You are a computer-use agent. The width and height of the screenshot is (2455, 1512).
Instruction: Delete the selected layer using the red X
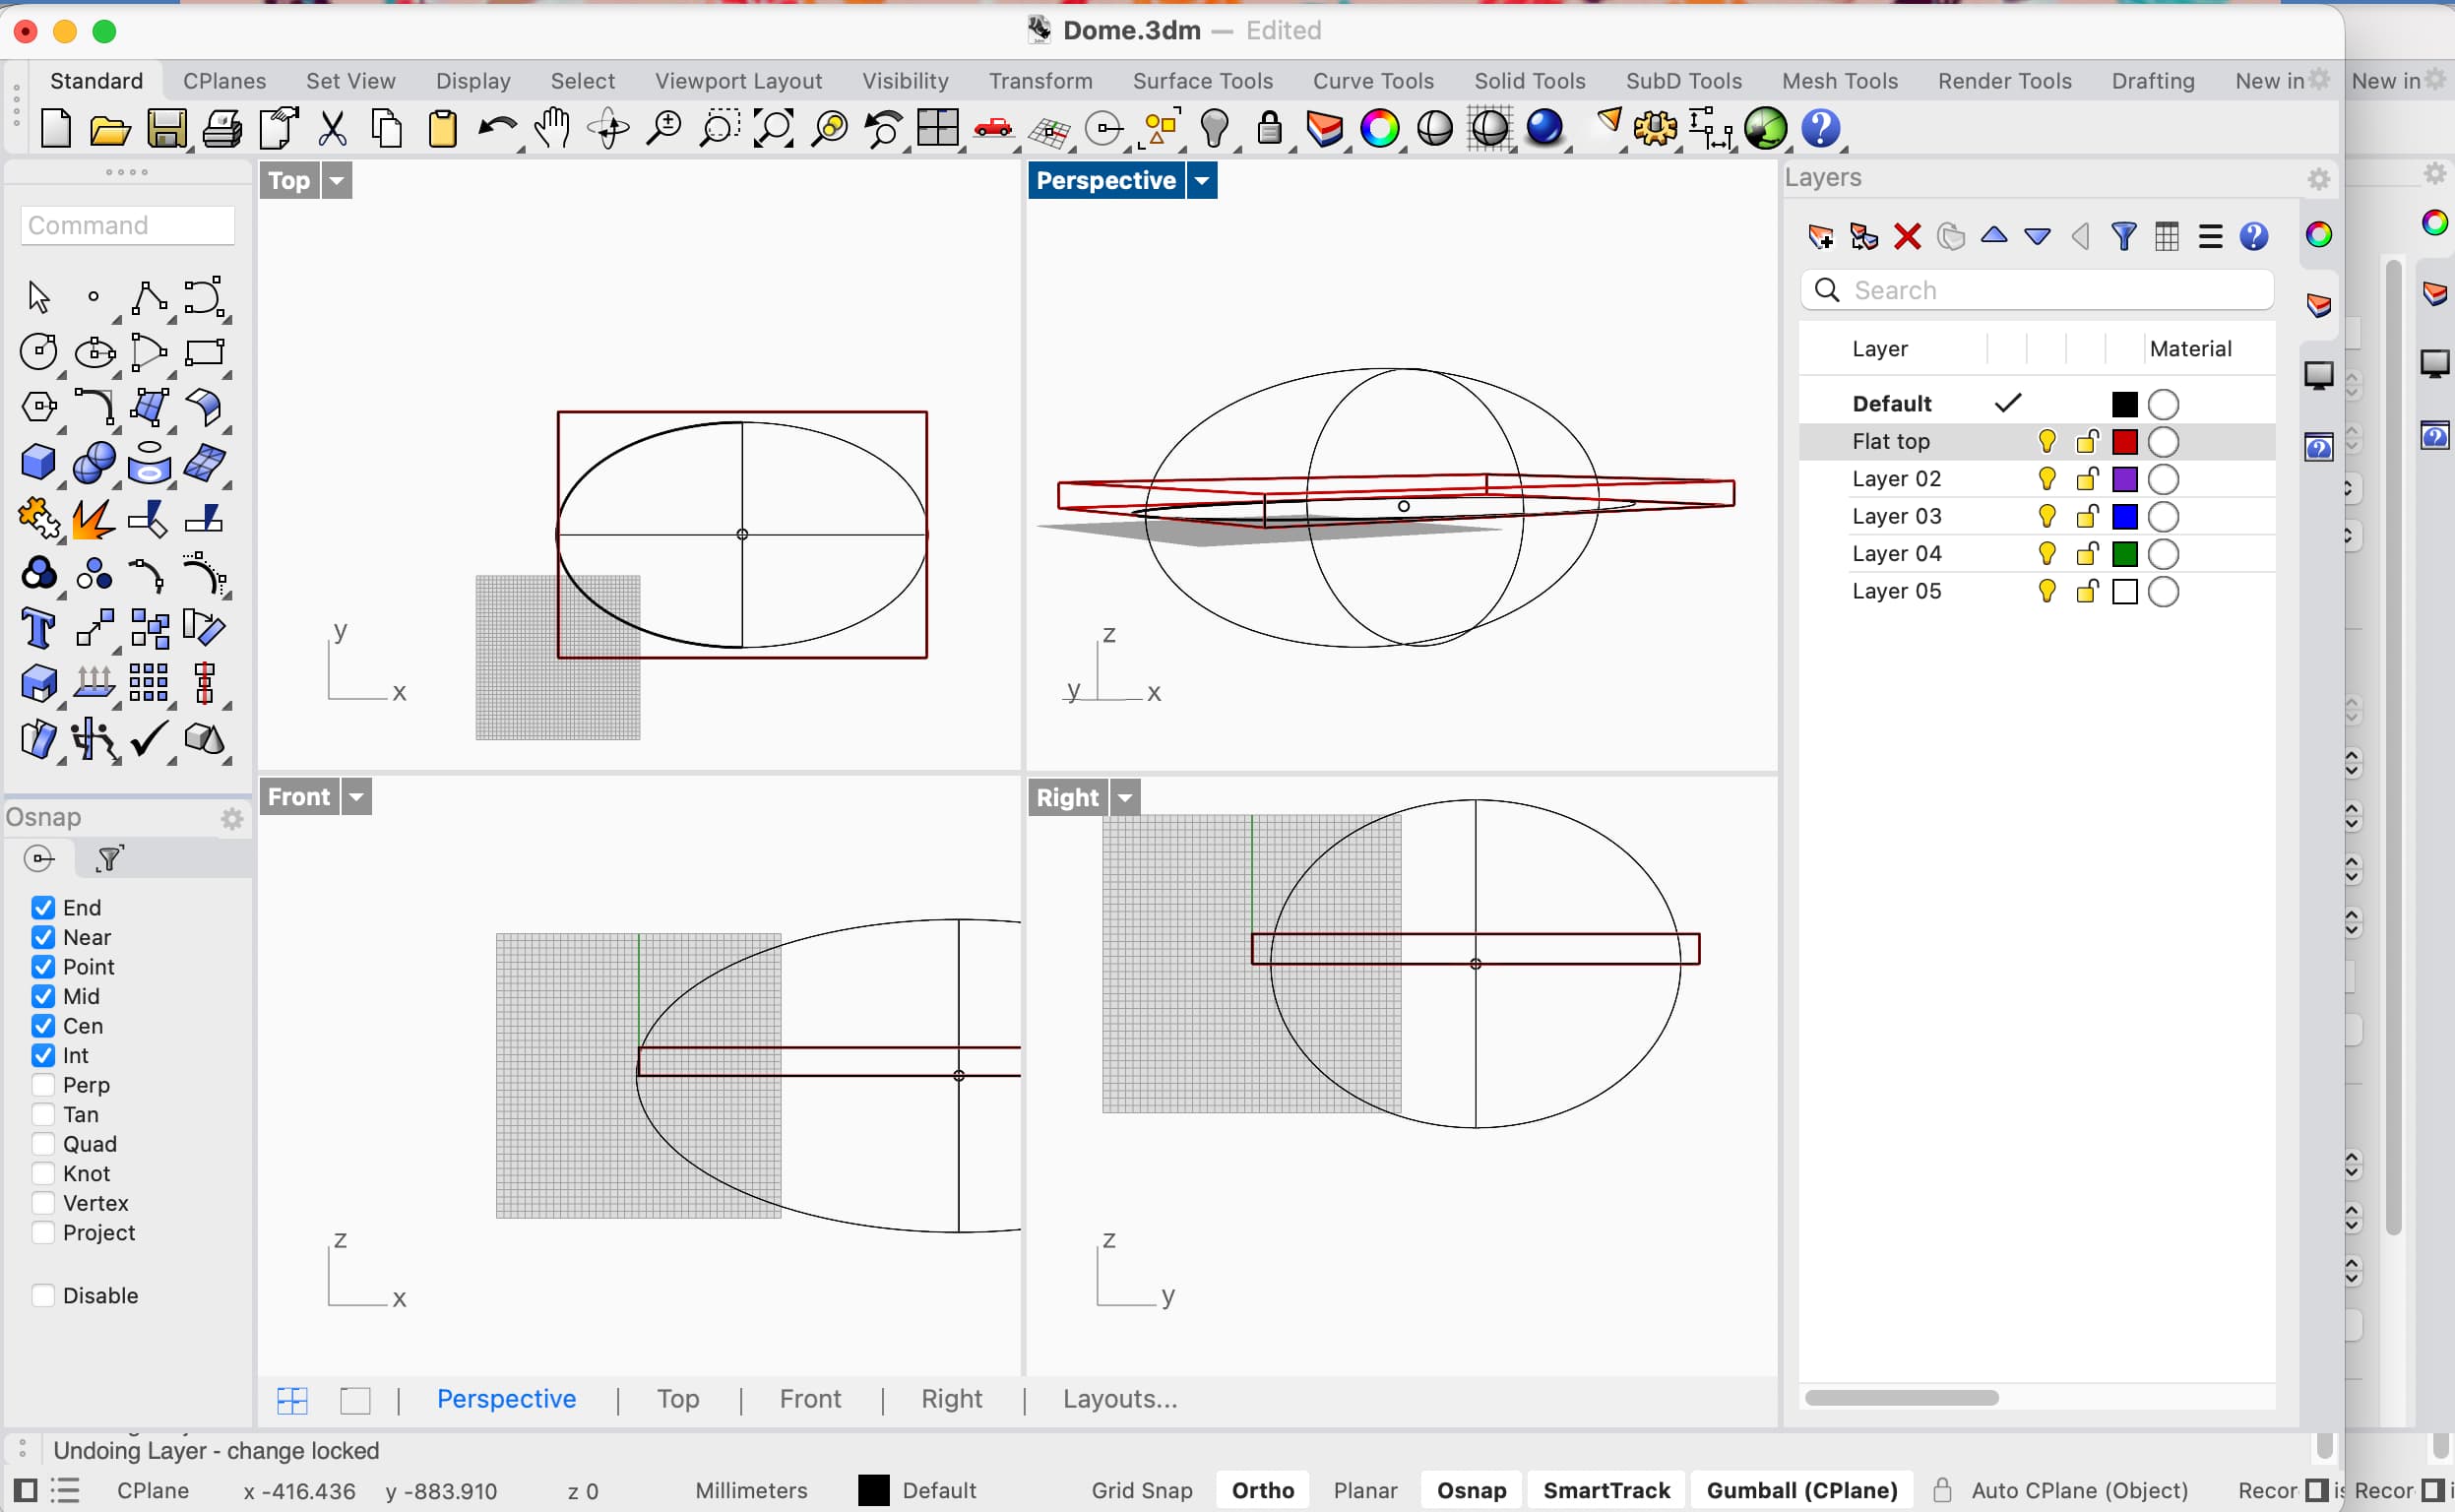pyautogui.click(x=1906, y=237)
